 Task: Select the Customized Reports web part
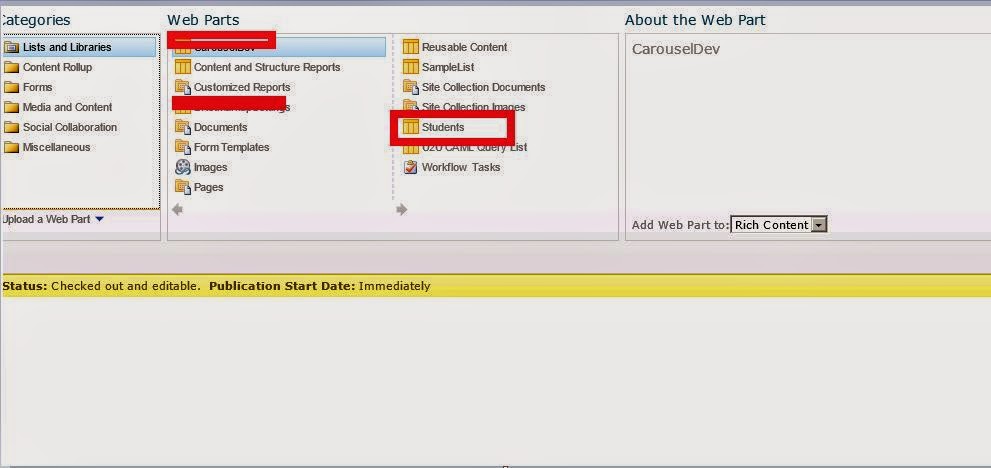click(x=242, y=87)
